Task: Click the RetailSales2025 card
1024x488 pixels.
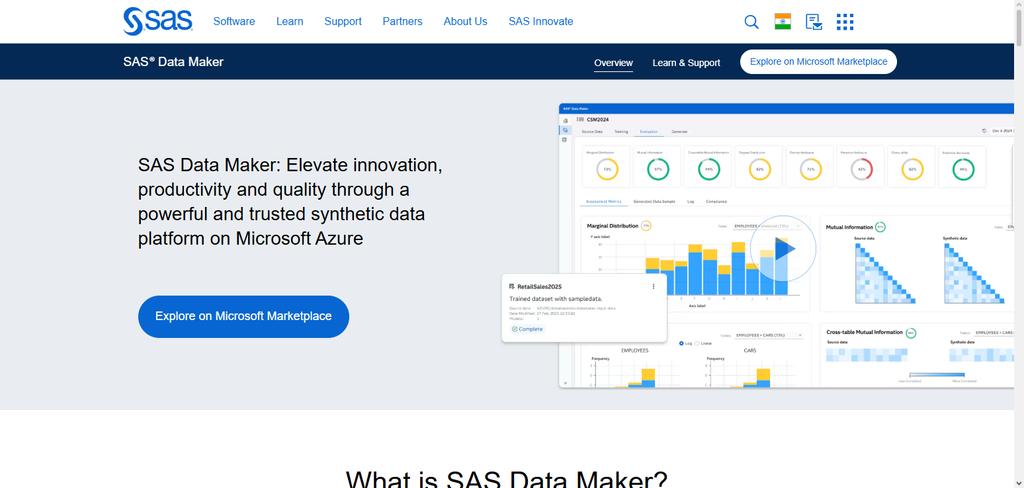Action: (584, 308)
